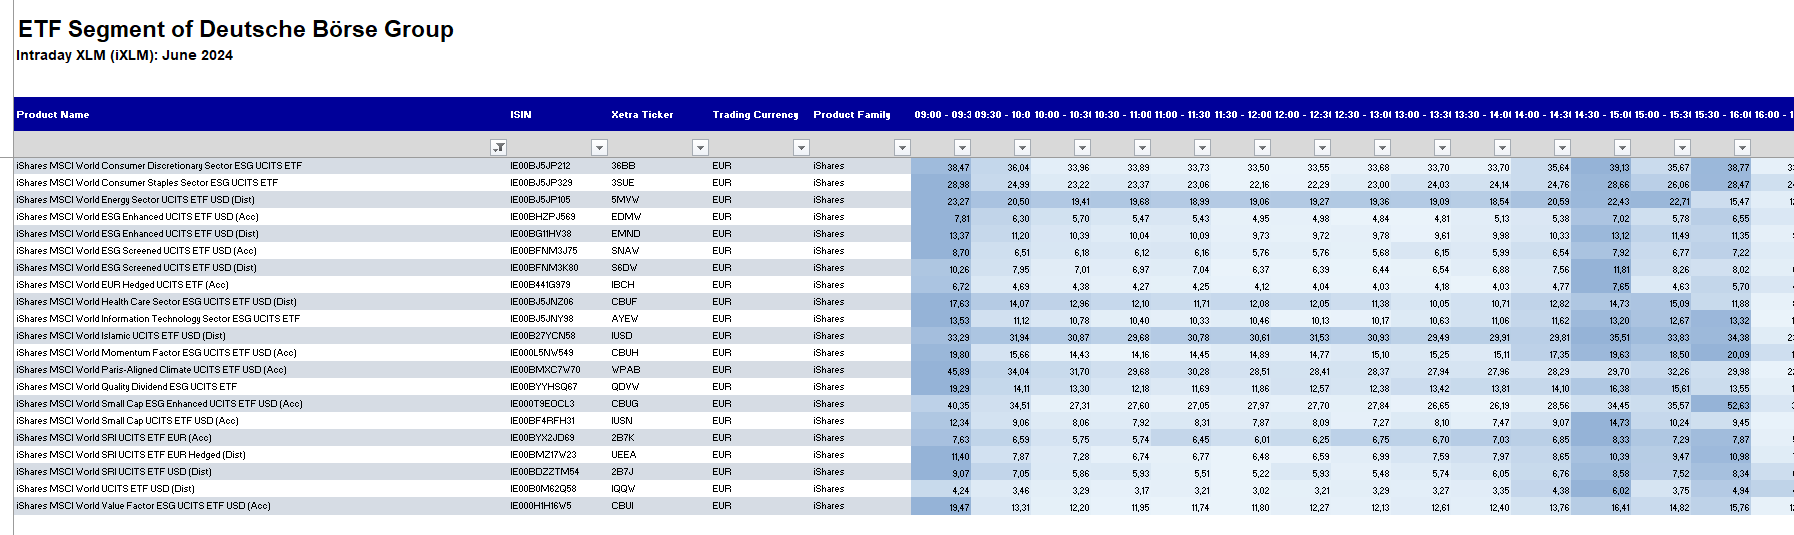
Task: Open the Xetra Ticker filter dropdown
Action: pyautogui.click(x=701, y=147)
